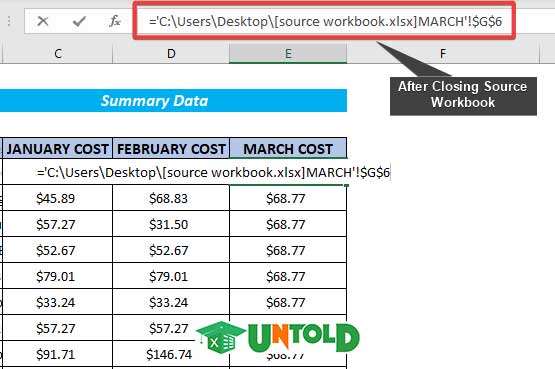Viewport: 555px width, 369px height.
Task: Select the JANUARY COST header cell
Action: pos(58,149)
